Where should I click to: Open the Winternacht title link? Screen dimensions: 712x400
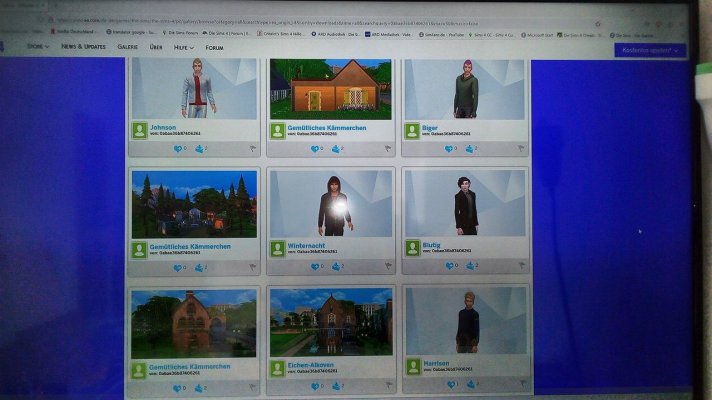click(306, 246)
